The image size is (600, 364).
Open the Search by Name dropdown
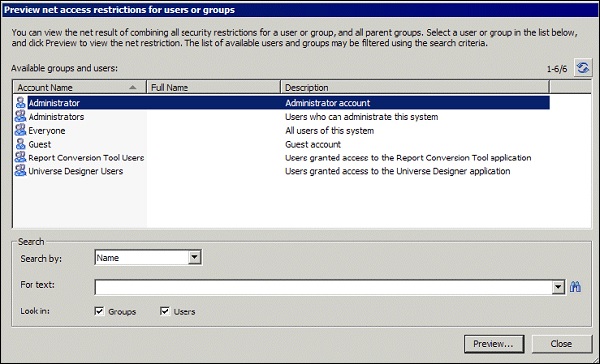pyautogui.click(x=194, y=257)
